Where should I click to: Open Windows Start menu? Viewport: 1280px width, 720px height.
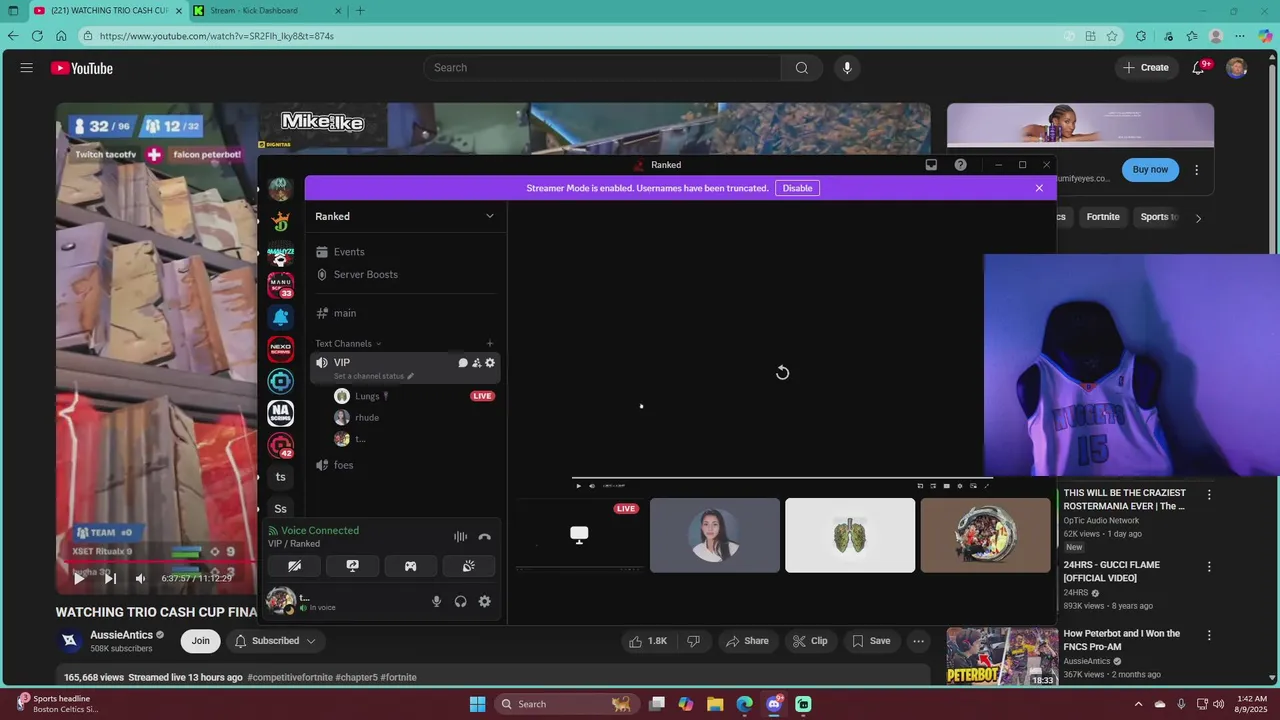[x=477, y=704]
